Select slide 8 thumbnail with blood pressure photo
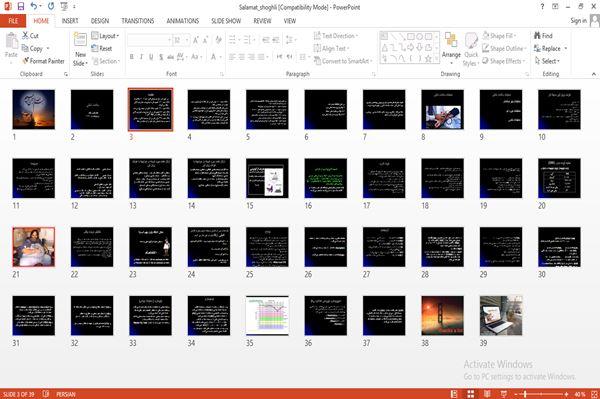The image size is (600, 399). click(x=442, y=109)
